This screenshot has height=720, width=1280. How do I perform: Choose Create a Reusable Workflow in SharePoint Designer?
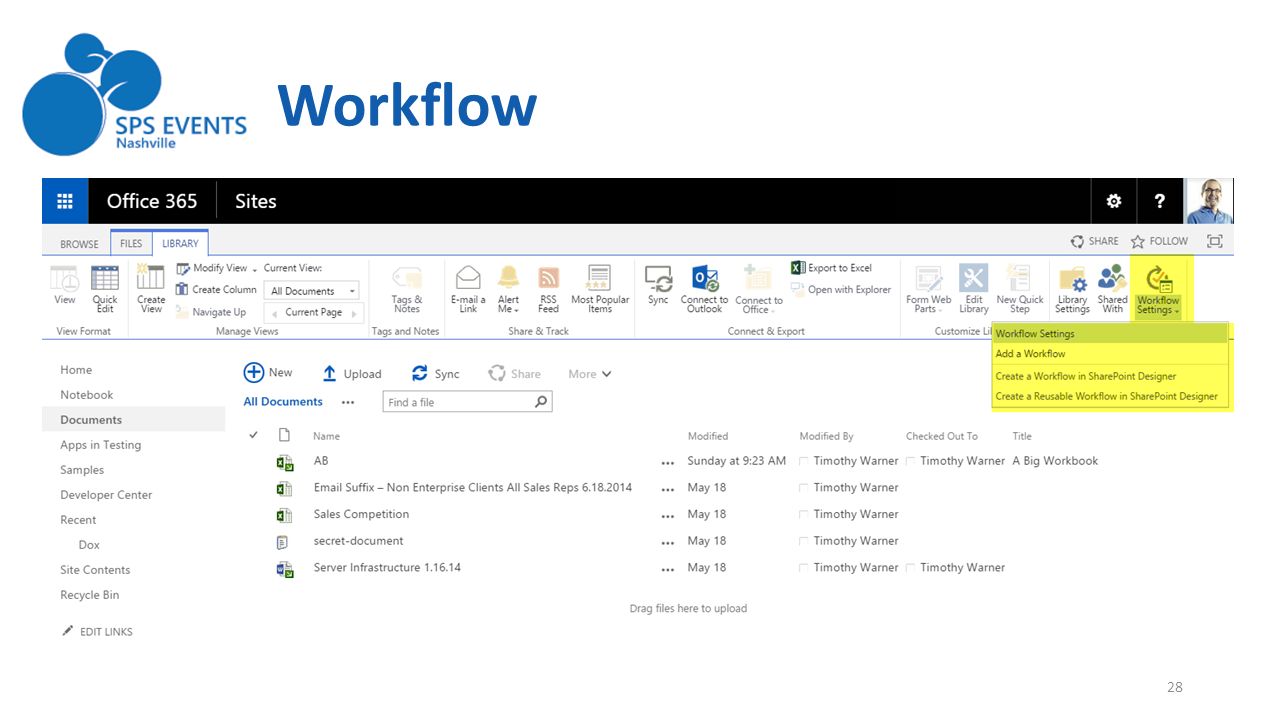[1110, 396]
